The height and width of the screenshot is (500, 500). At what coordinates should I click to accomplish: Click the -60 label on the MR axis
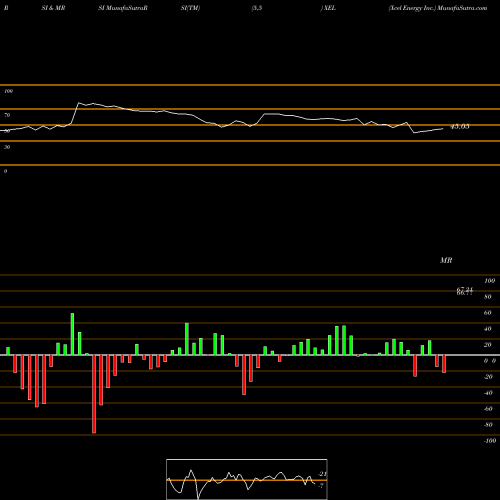point(488,409)
